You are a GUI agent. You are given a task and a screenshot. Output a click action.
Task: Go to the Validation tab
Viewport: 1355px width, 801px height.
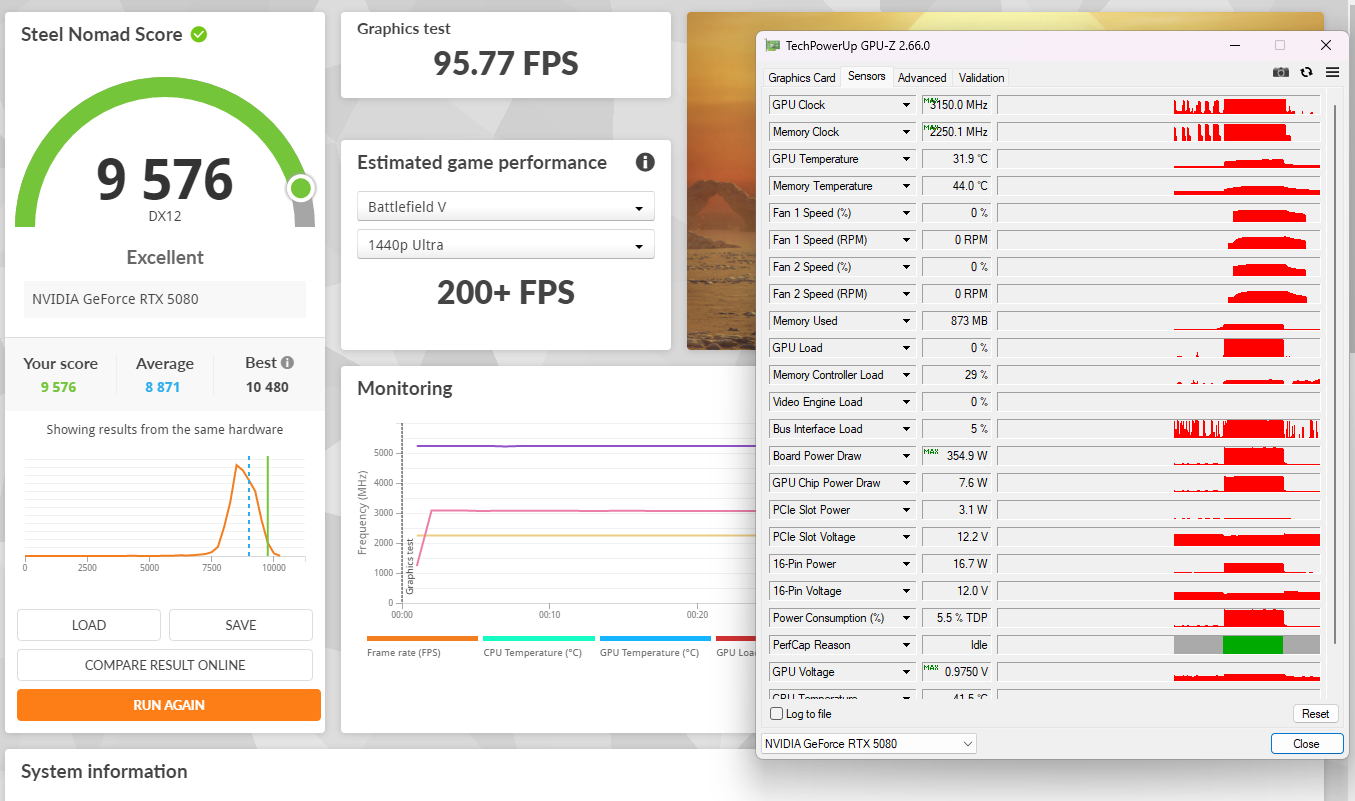point(981,78)
